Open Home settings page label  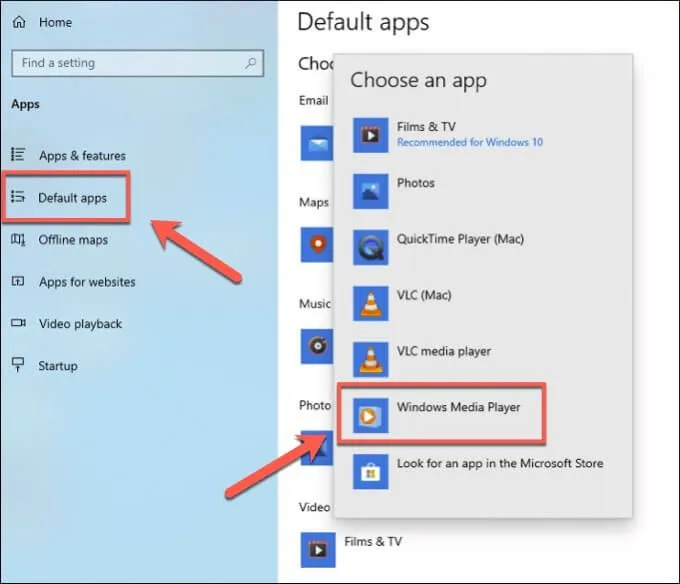pyautogui.click(x=56, y=22)
